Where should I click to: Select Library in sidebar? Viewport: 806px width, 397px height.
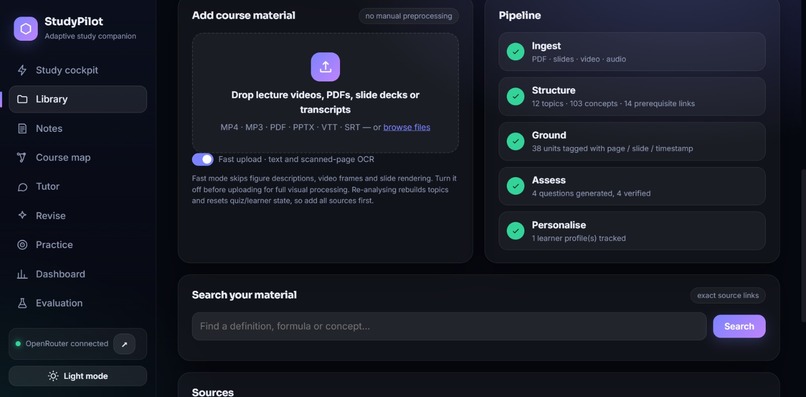78,99
